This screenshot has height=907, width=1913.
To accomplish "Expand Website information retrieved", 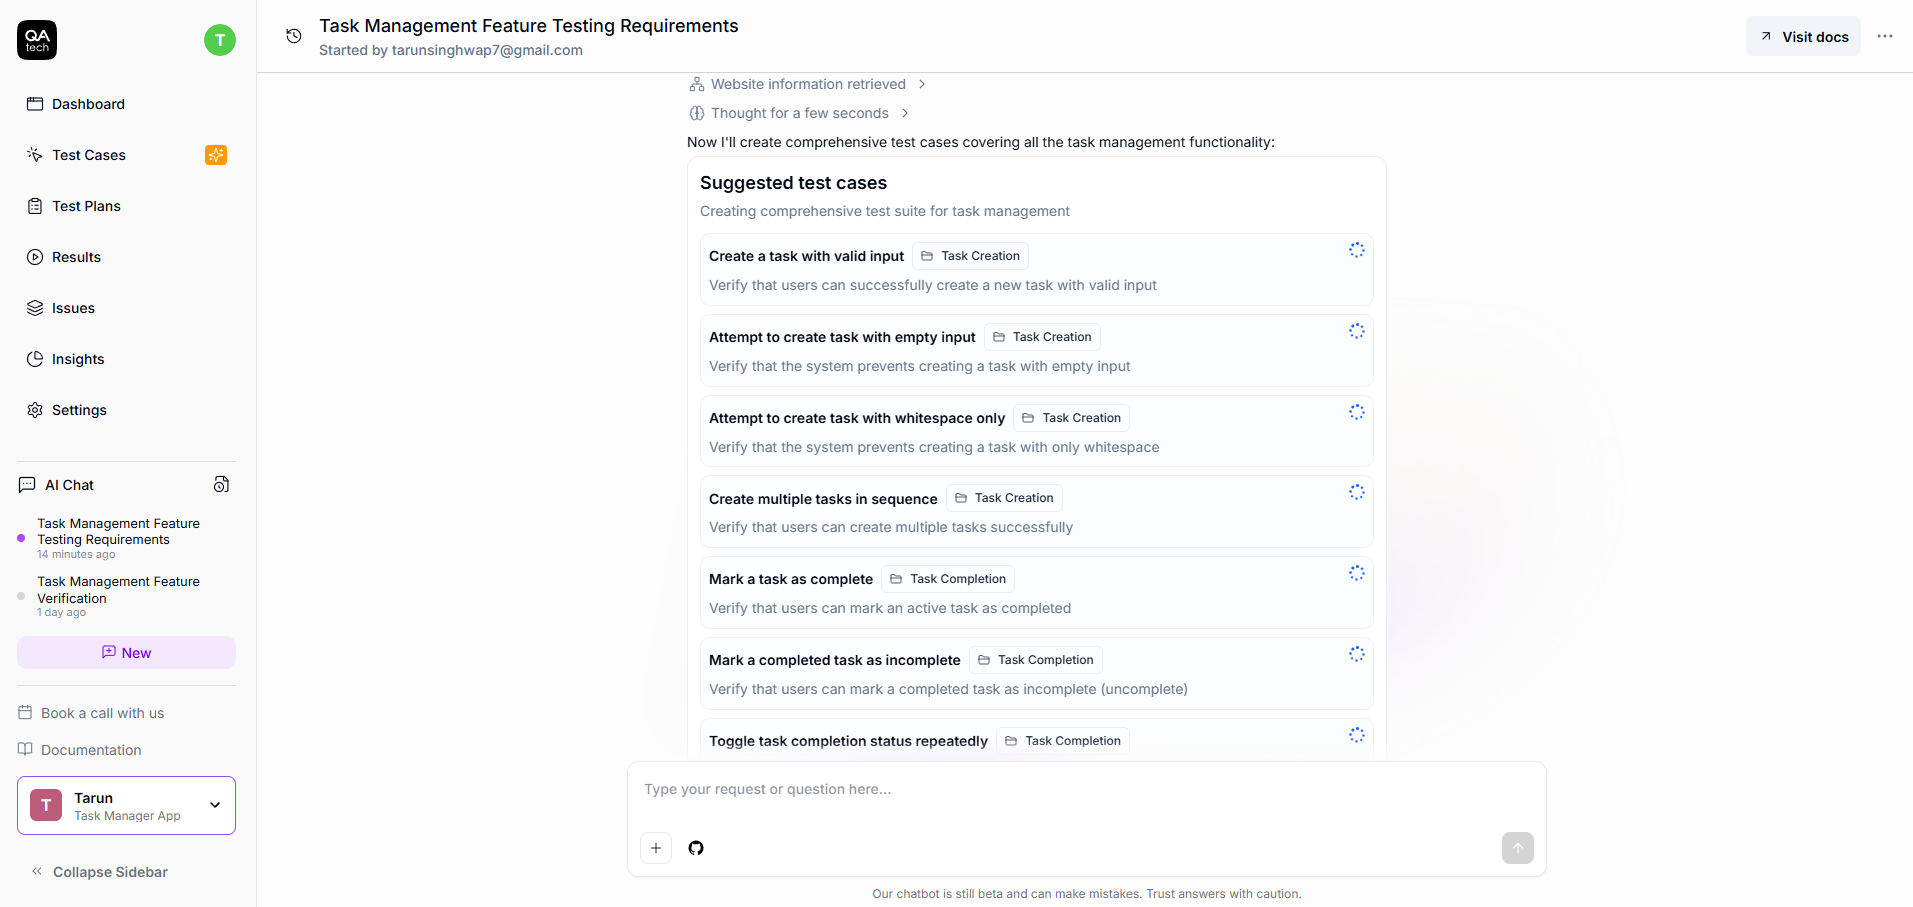I will (x=808, y=84).
